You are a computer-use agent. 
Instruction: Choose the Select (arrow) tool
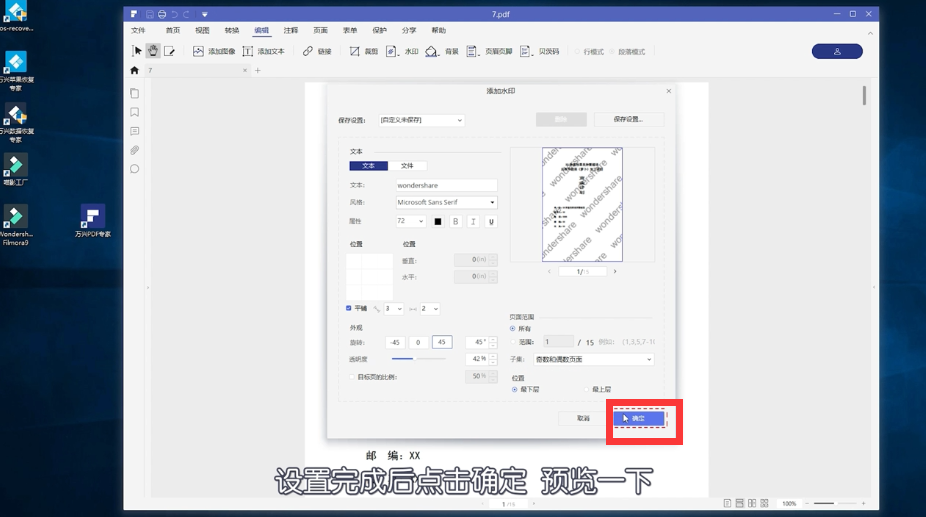click(x=136, y=51)
